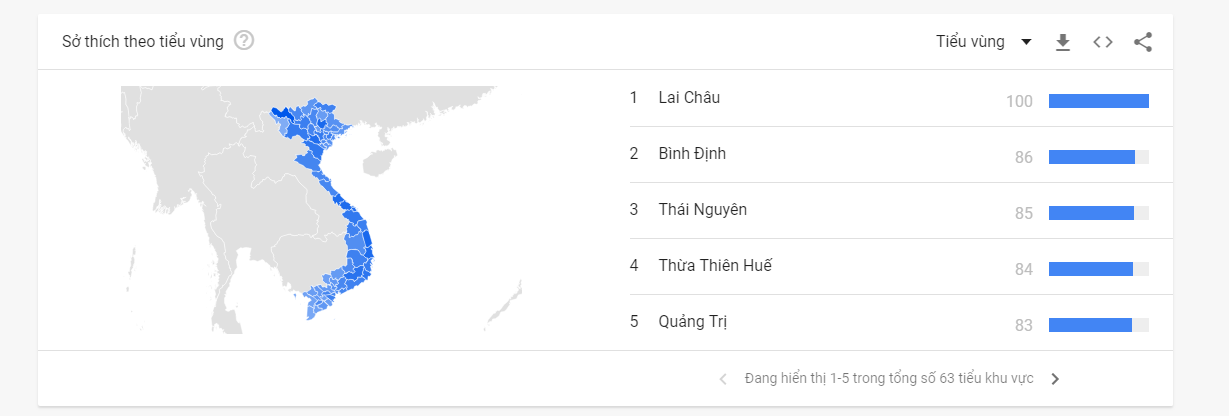Go to the next page of subregions

pos(1055,379)
